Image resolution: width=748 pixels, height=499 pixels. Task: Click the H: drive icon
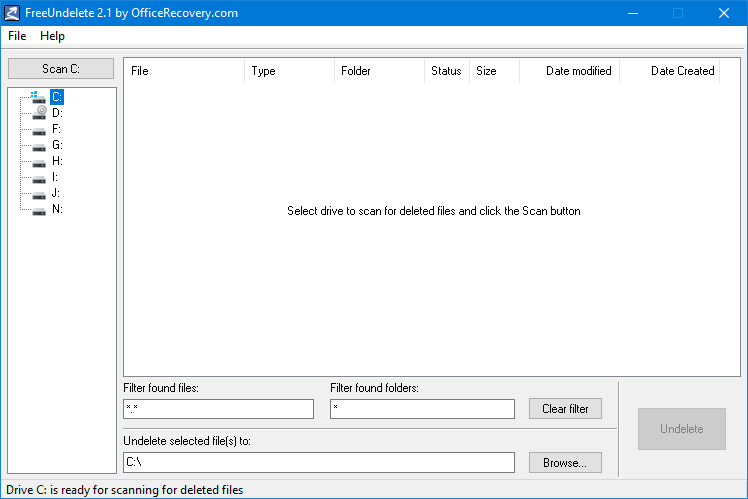pyautogui.click(x=39, y=163)
